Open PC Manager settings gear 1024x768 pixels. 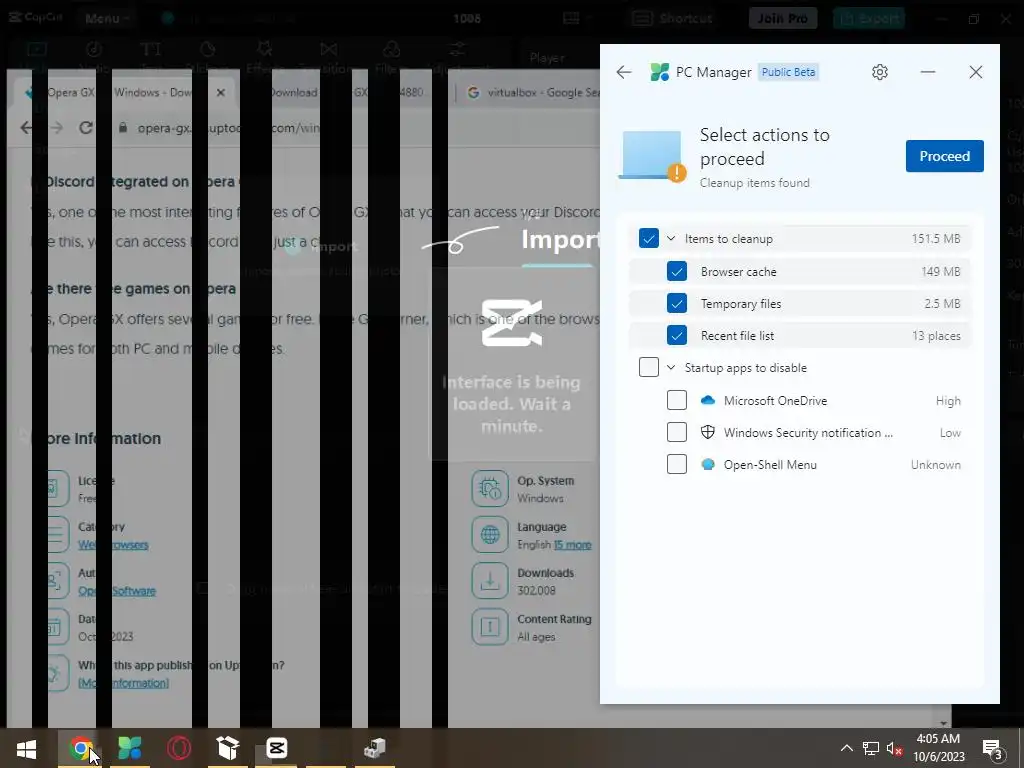880,72
